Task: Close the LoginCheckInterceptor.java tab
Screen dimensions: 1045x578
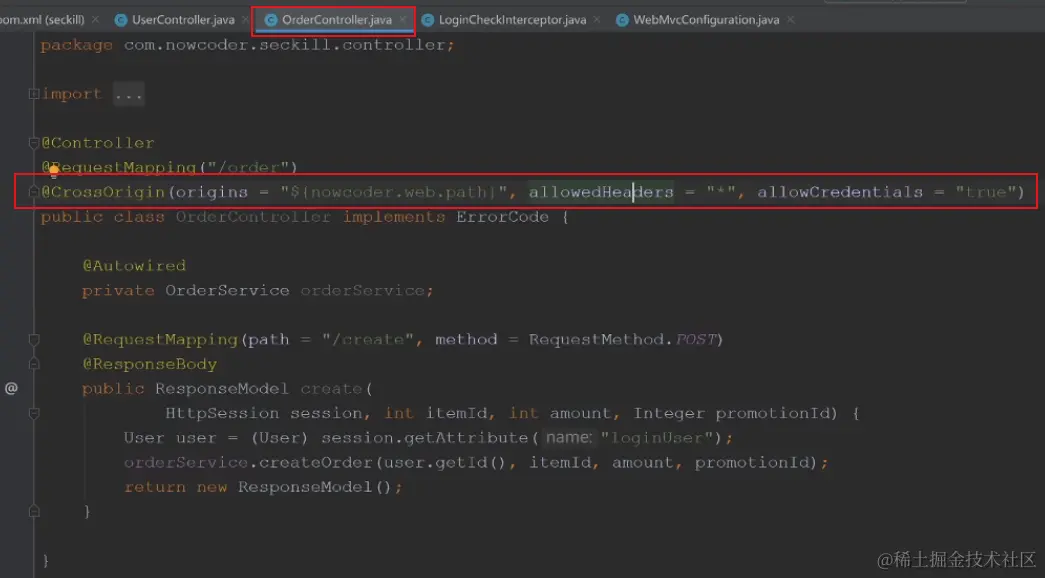Action: (x=597, y=20)
